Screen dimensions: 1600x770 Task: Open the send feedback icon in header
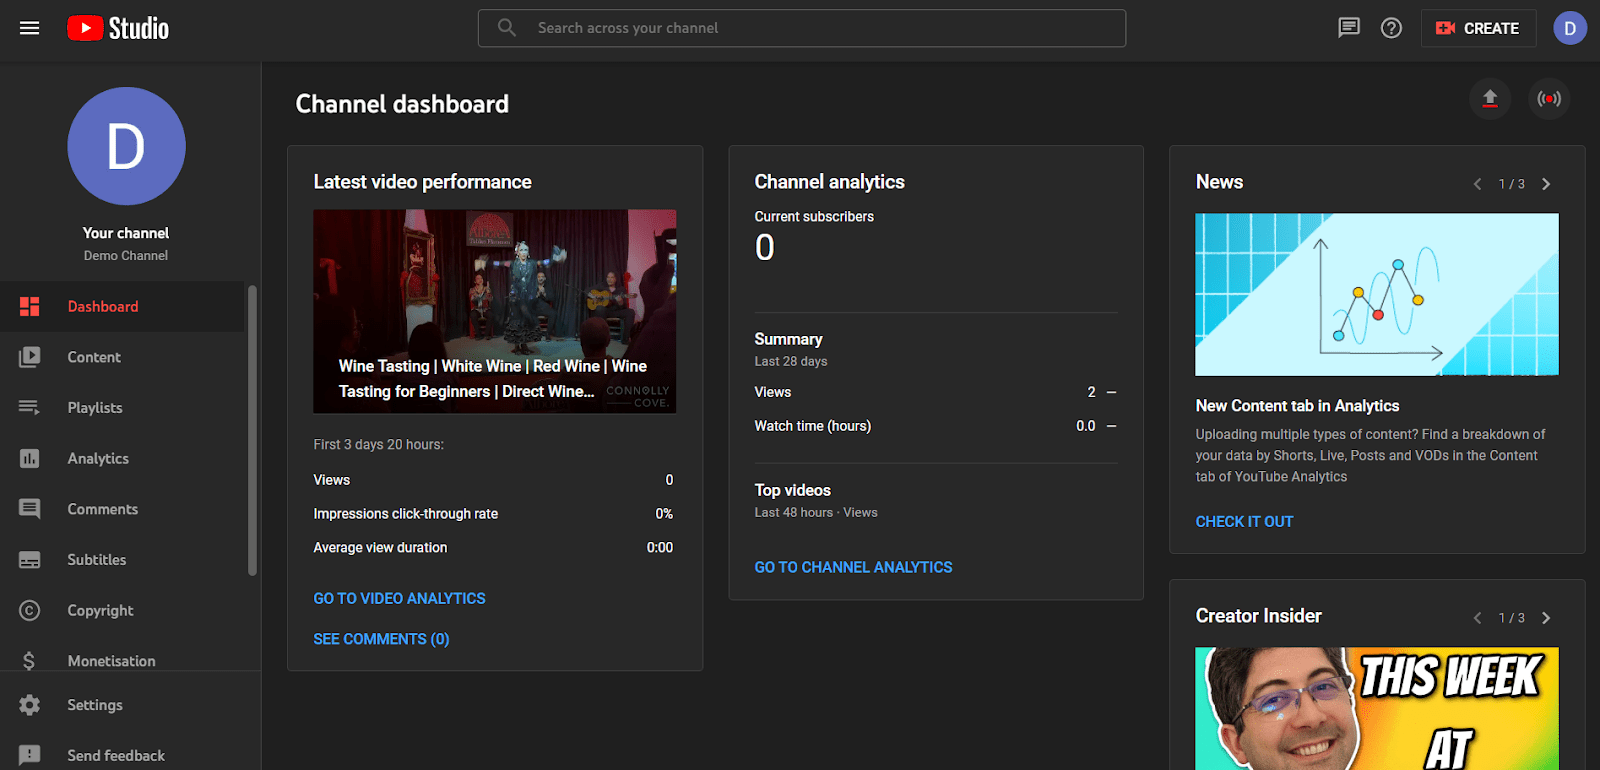(1349, 28)
